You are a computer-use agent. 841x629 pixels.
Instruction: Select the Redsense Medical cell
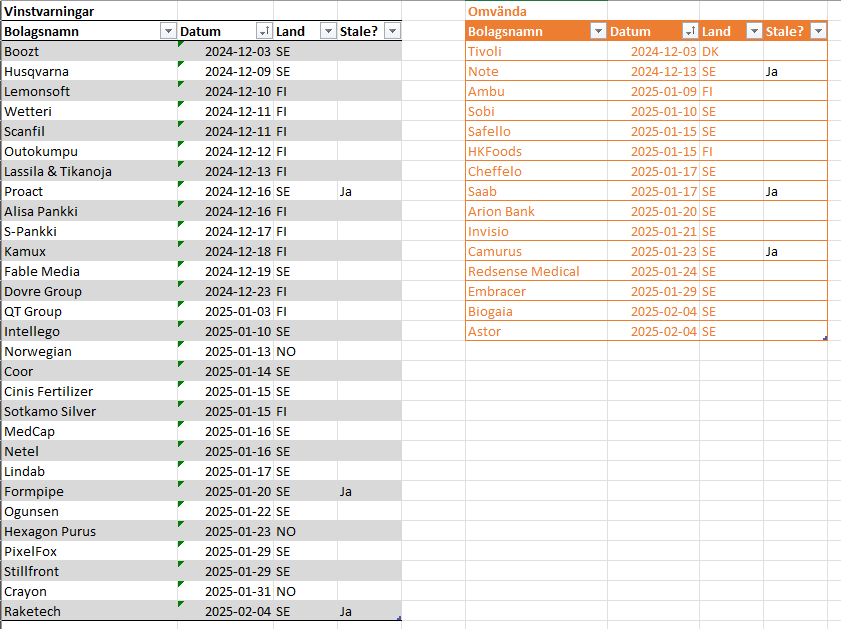point(536,271)
